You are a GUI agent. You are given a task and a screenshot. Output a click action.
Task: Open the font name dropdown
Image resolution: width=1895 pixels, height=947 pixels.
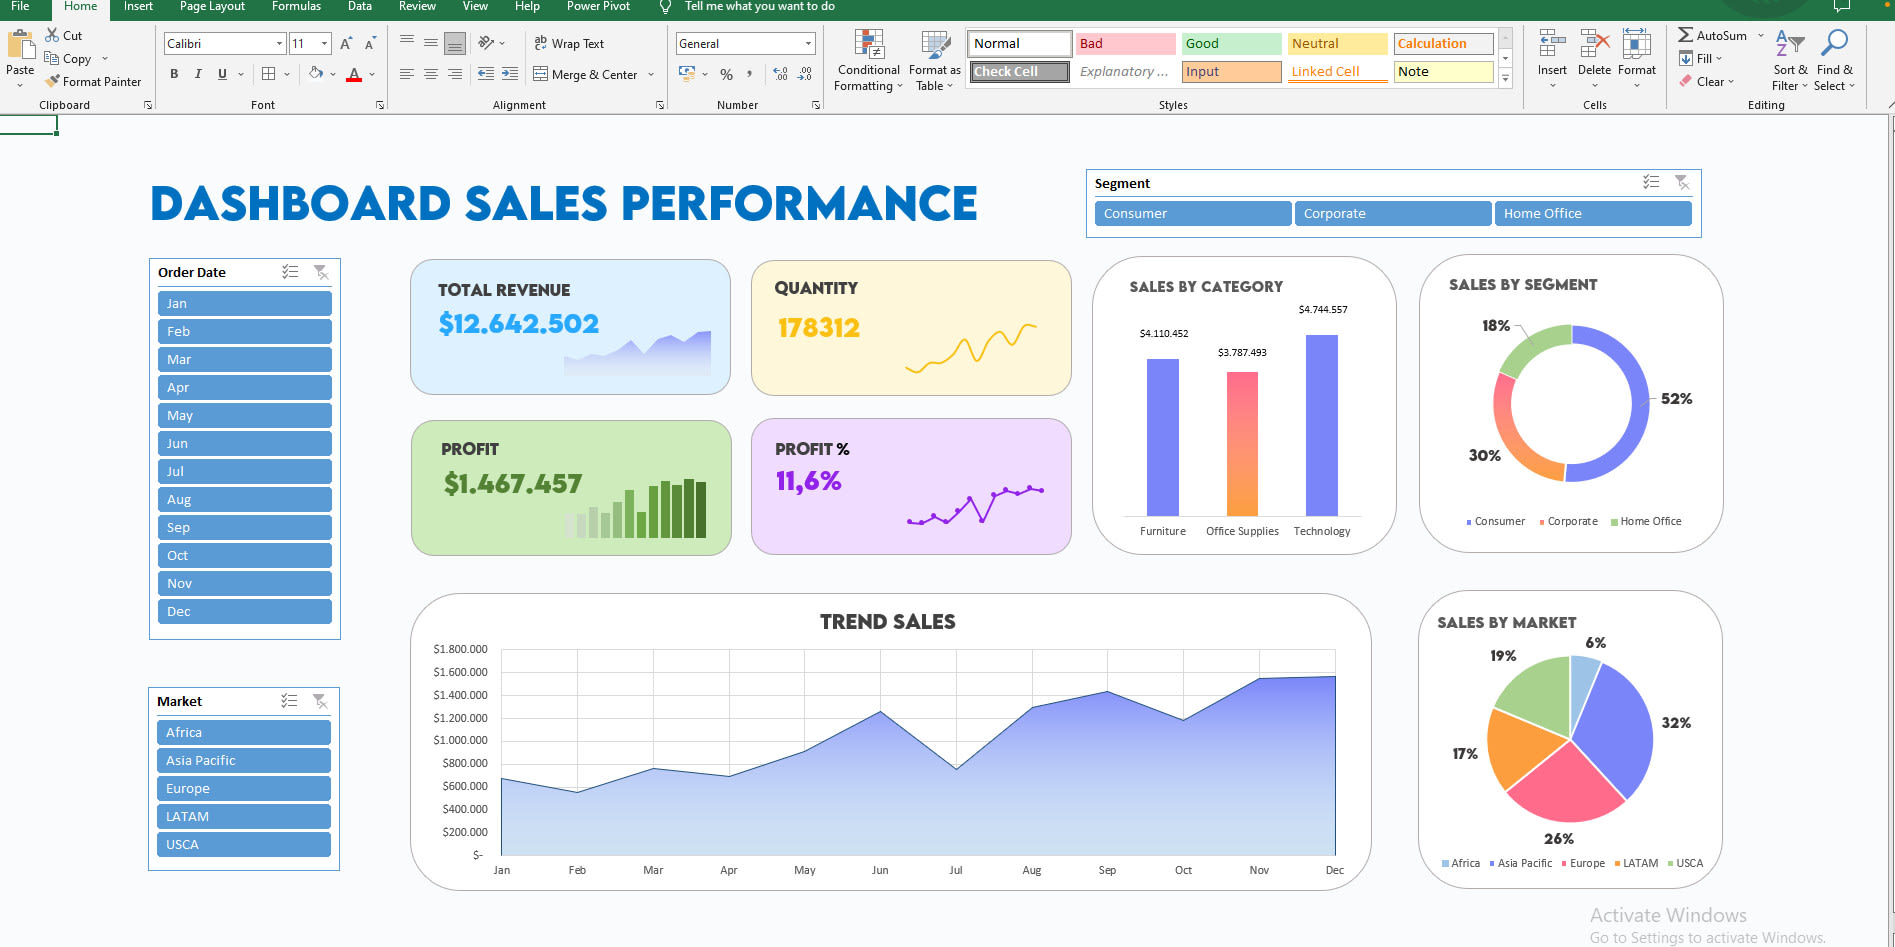click(280, 43)
